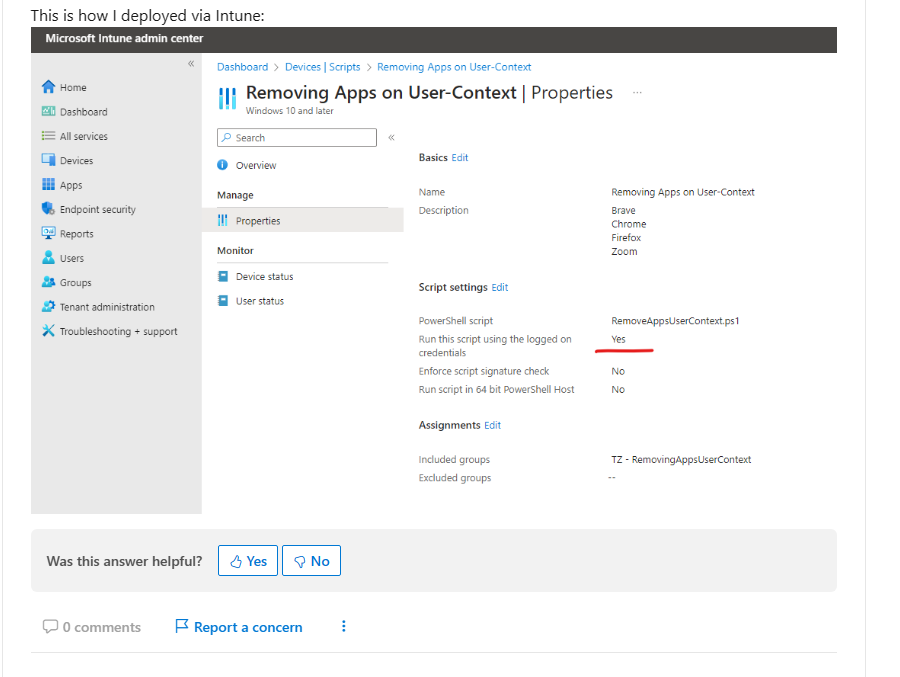Click the Brave description entry

point(623,210)
